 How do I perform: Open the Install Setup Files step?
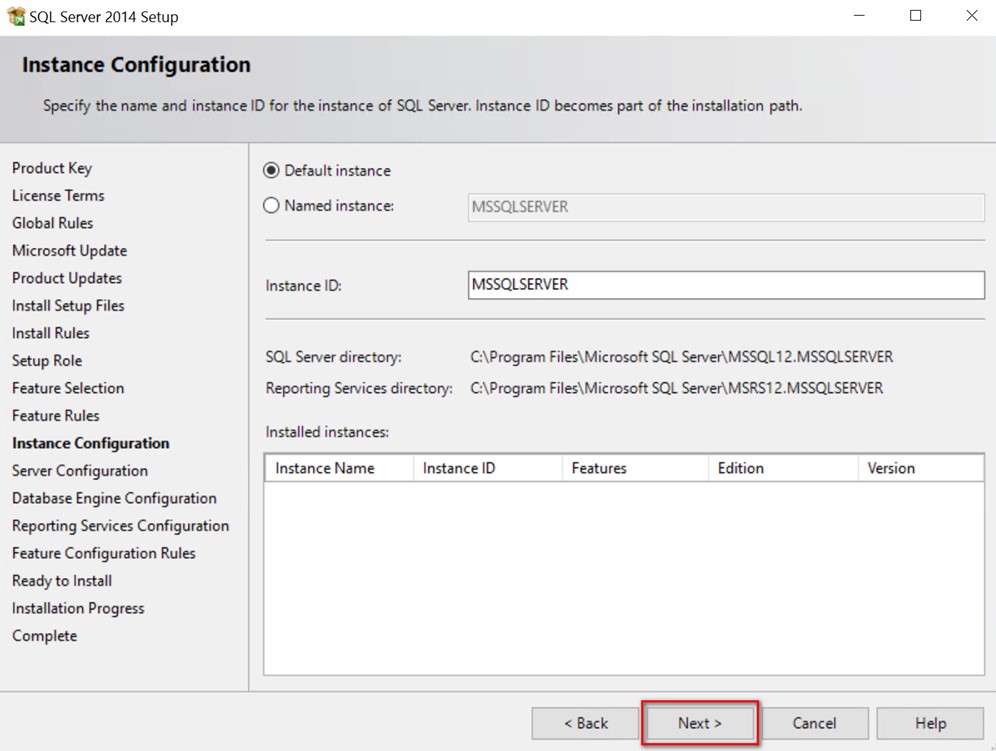coord(69,306)
